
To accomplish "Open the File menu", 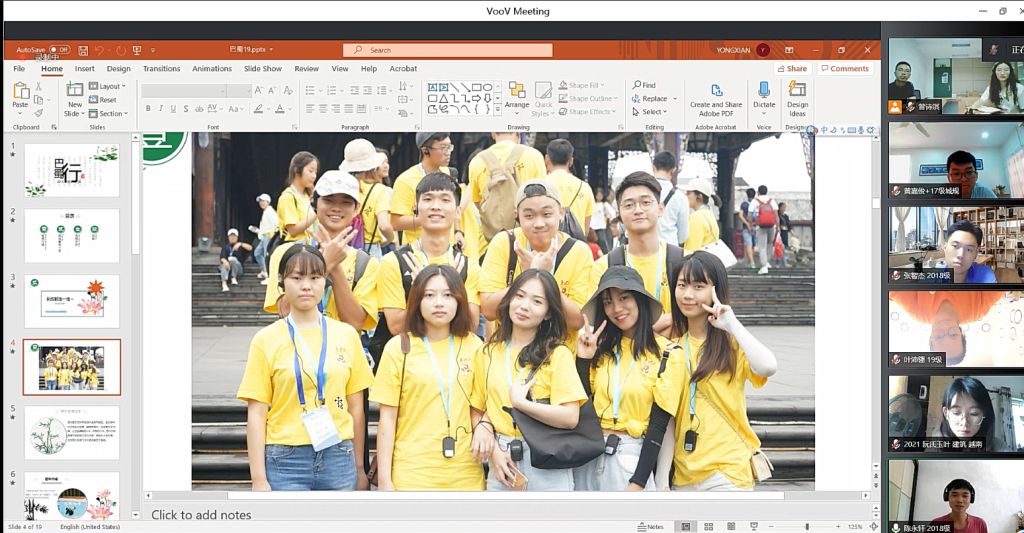I will pos(20,69).
